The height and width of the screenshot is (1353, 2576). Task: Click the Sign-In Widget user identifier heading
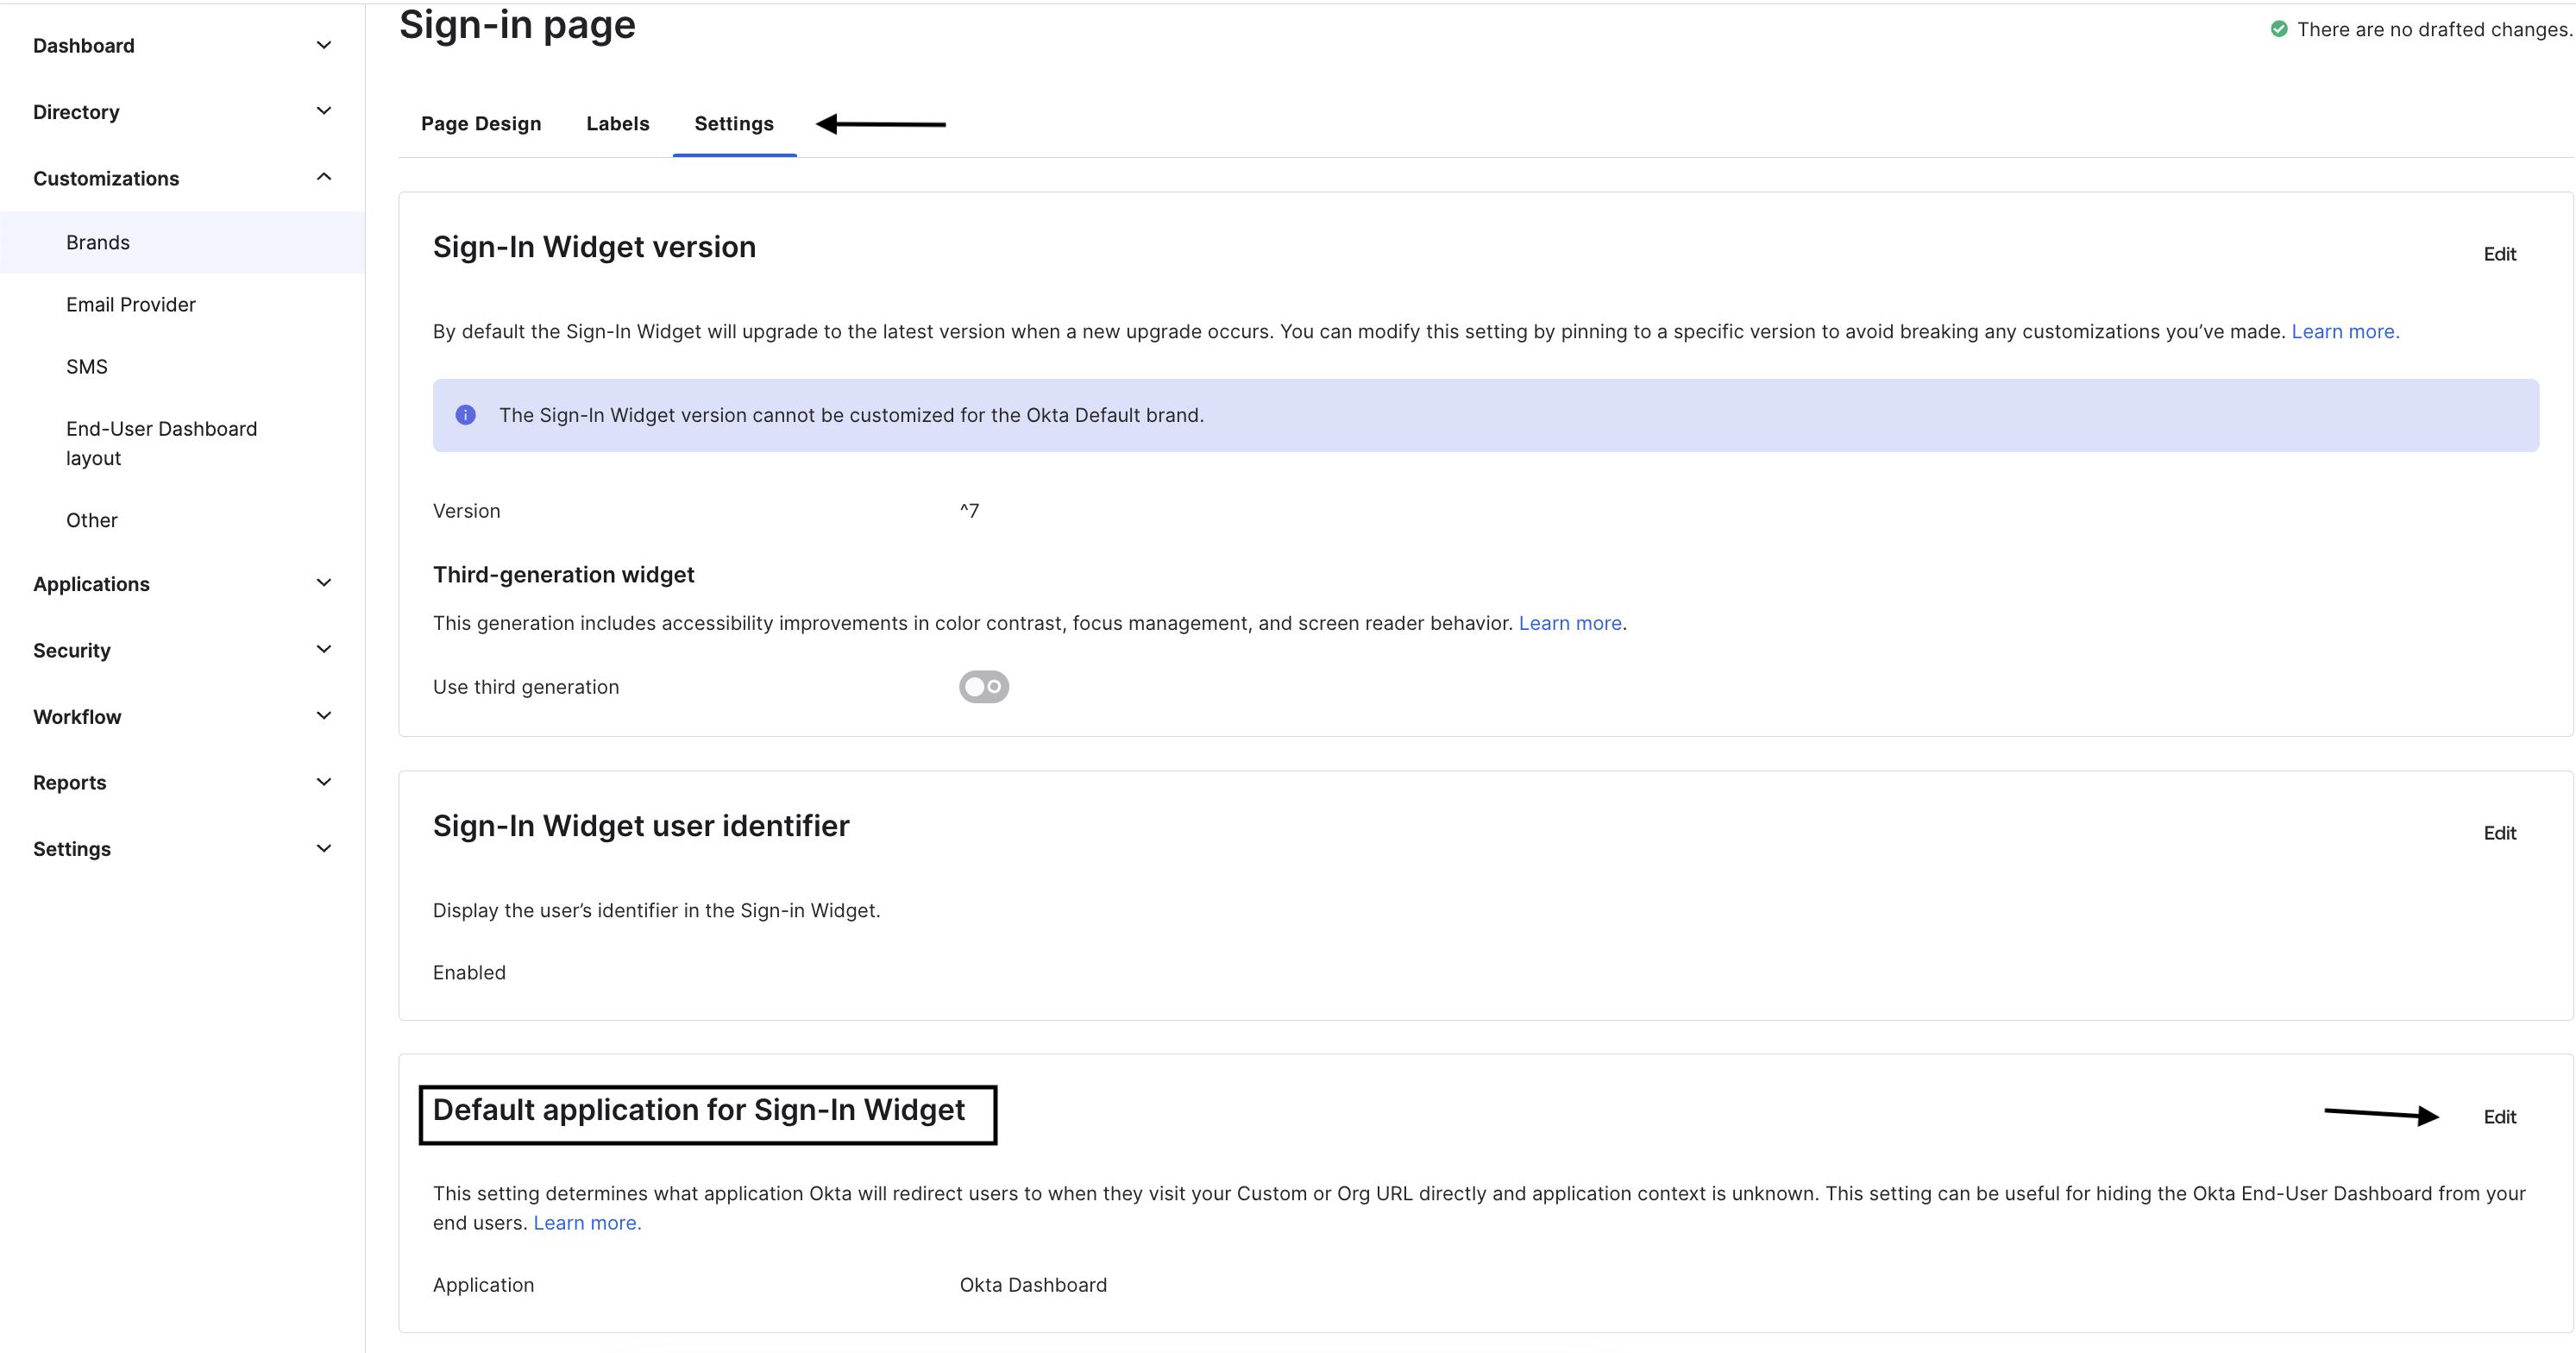[641, 826]
